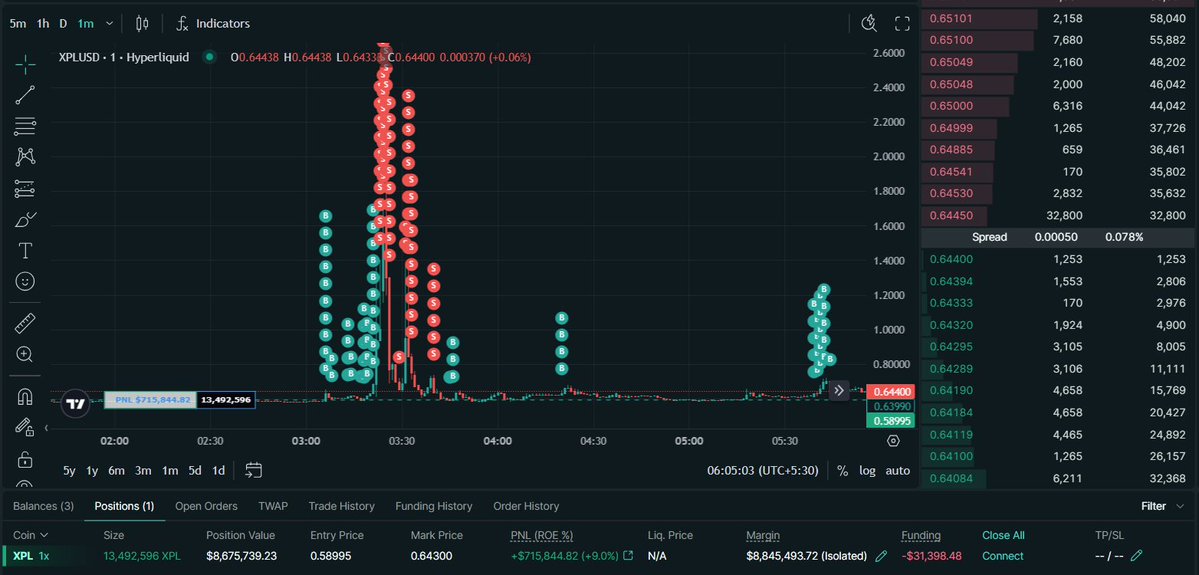Open the go-to-date calendar

click(x=253, y=470)
